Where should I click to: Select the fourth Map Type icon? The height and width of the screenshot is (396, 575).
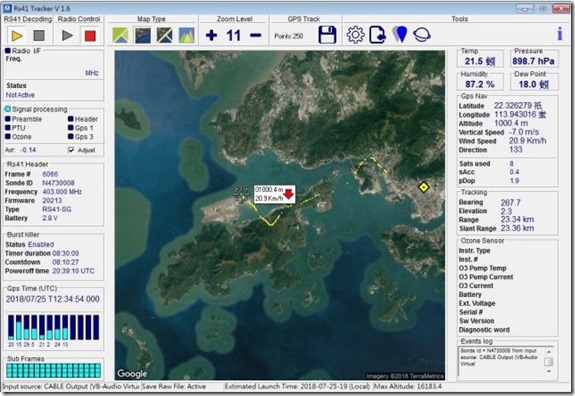tap(186, 36)
